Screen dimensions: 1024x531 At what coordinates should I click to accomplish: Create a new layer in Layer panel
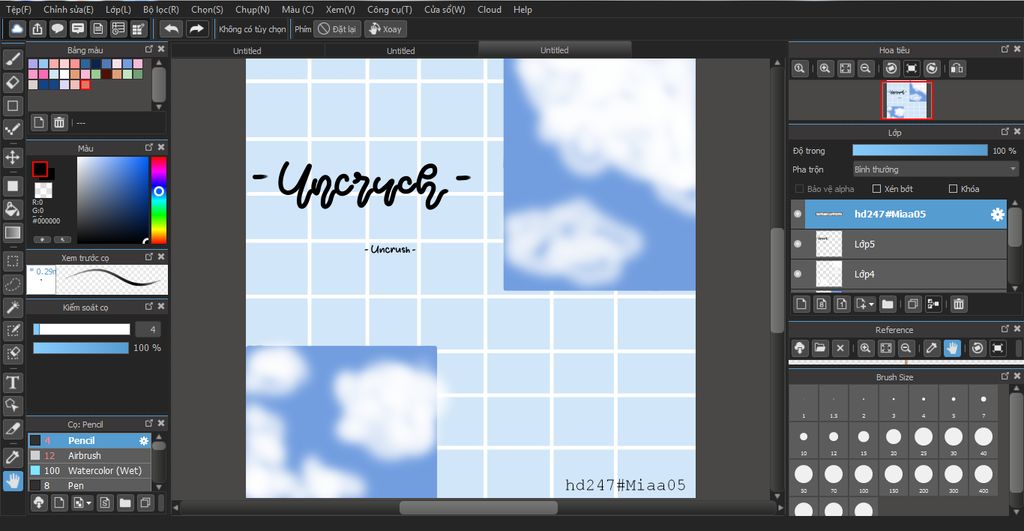(x=802, y=304)
